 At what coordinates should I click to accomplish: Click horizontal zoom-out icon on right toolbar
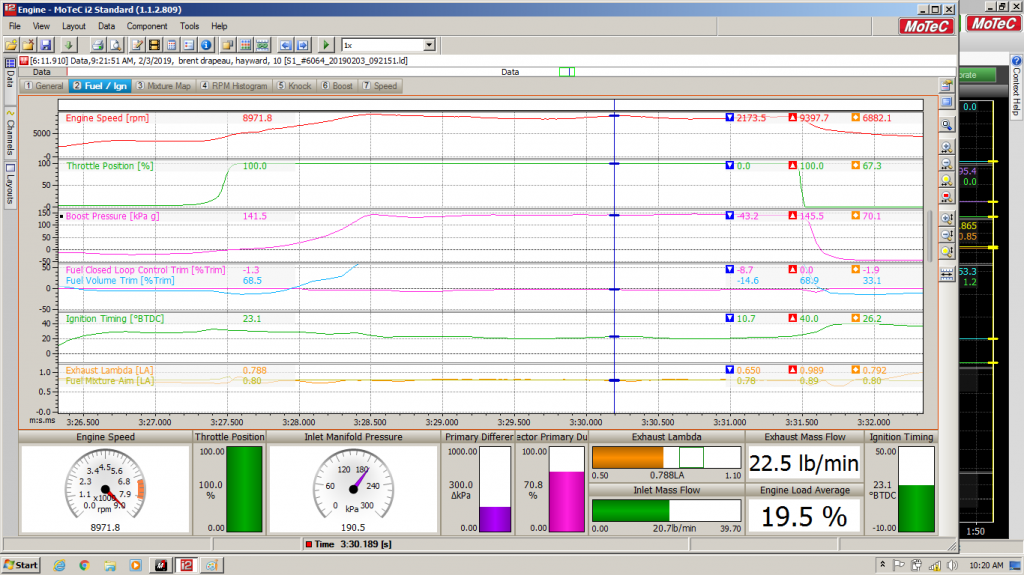click(946, 163)
